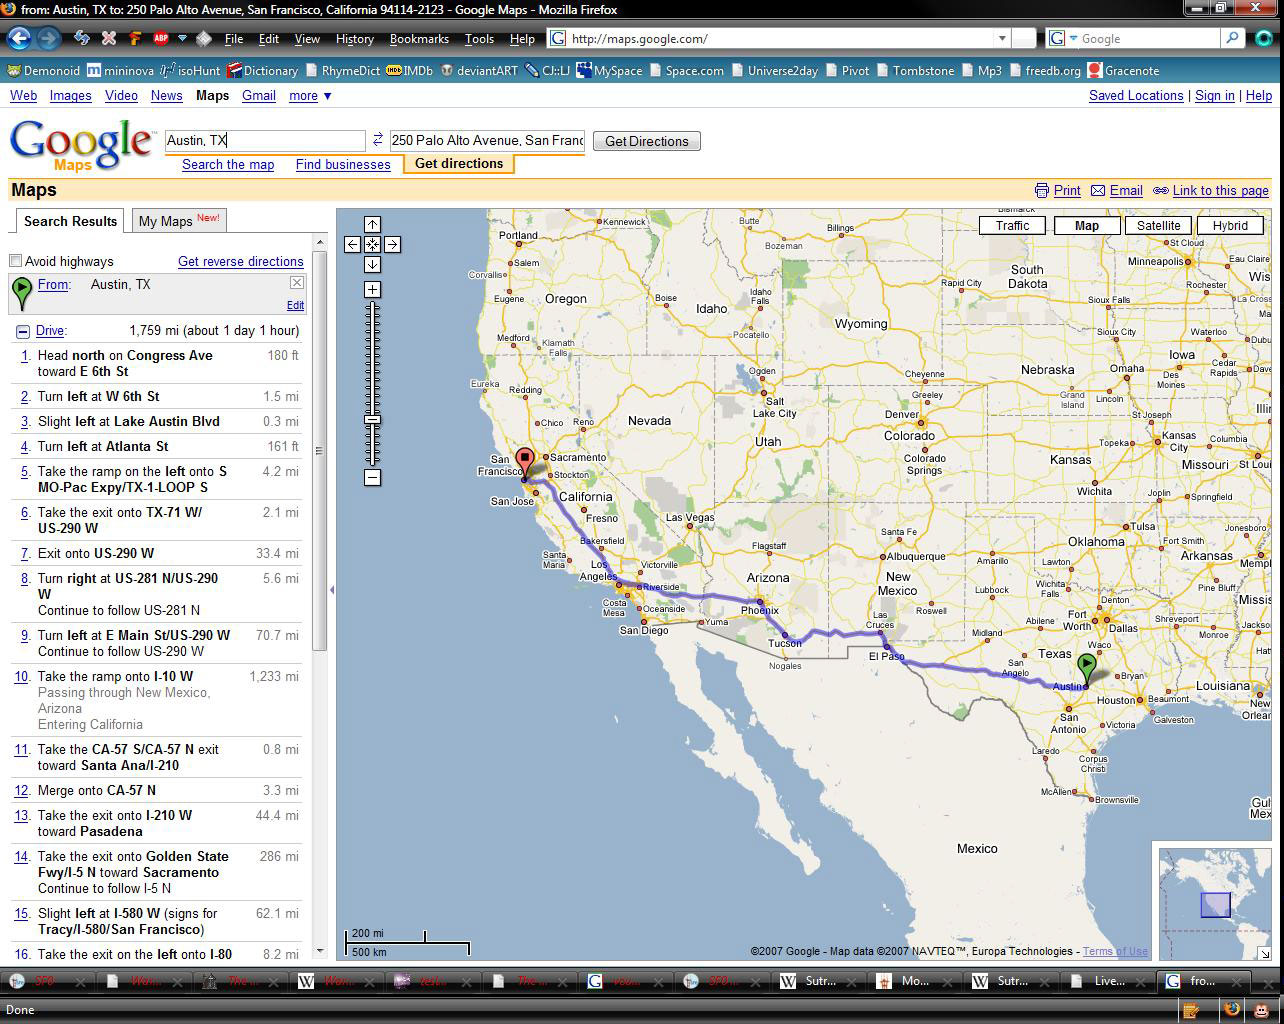Viewport: 1284px width, 1024px height.
Task: Remove the From location with the X icon
Action: pyautogui.click(x=297, y=283)
